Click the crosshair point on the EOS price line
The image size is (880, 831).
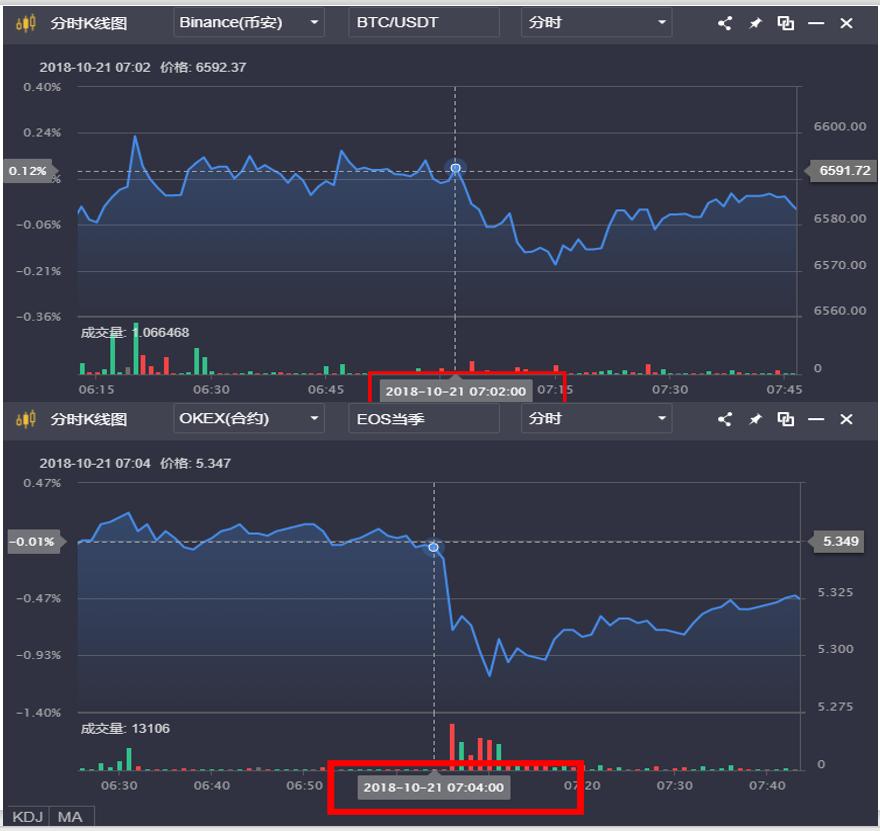pos(433,547)
